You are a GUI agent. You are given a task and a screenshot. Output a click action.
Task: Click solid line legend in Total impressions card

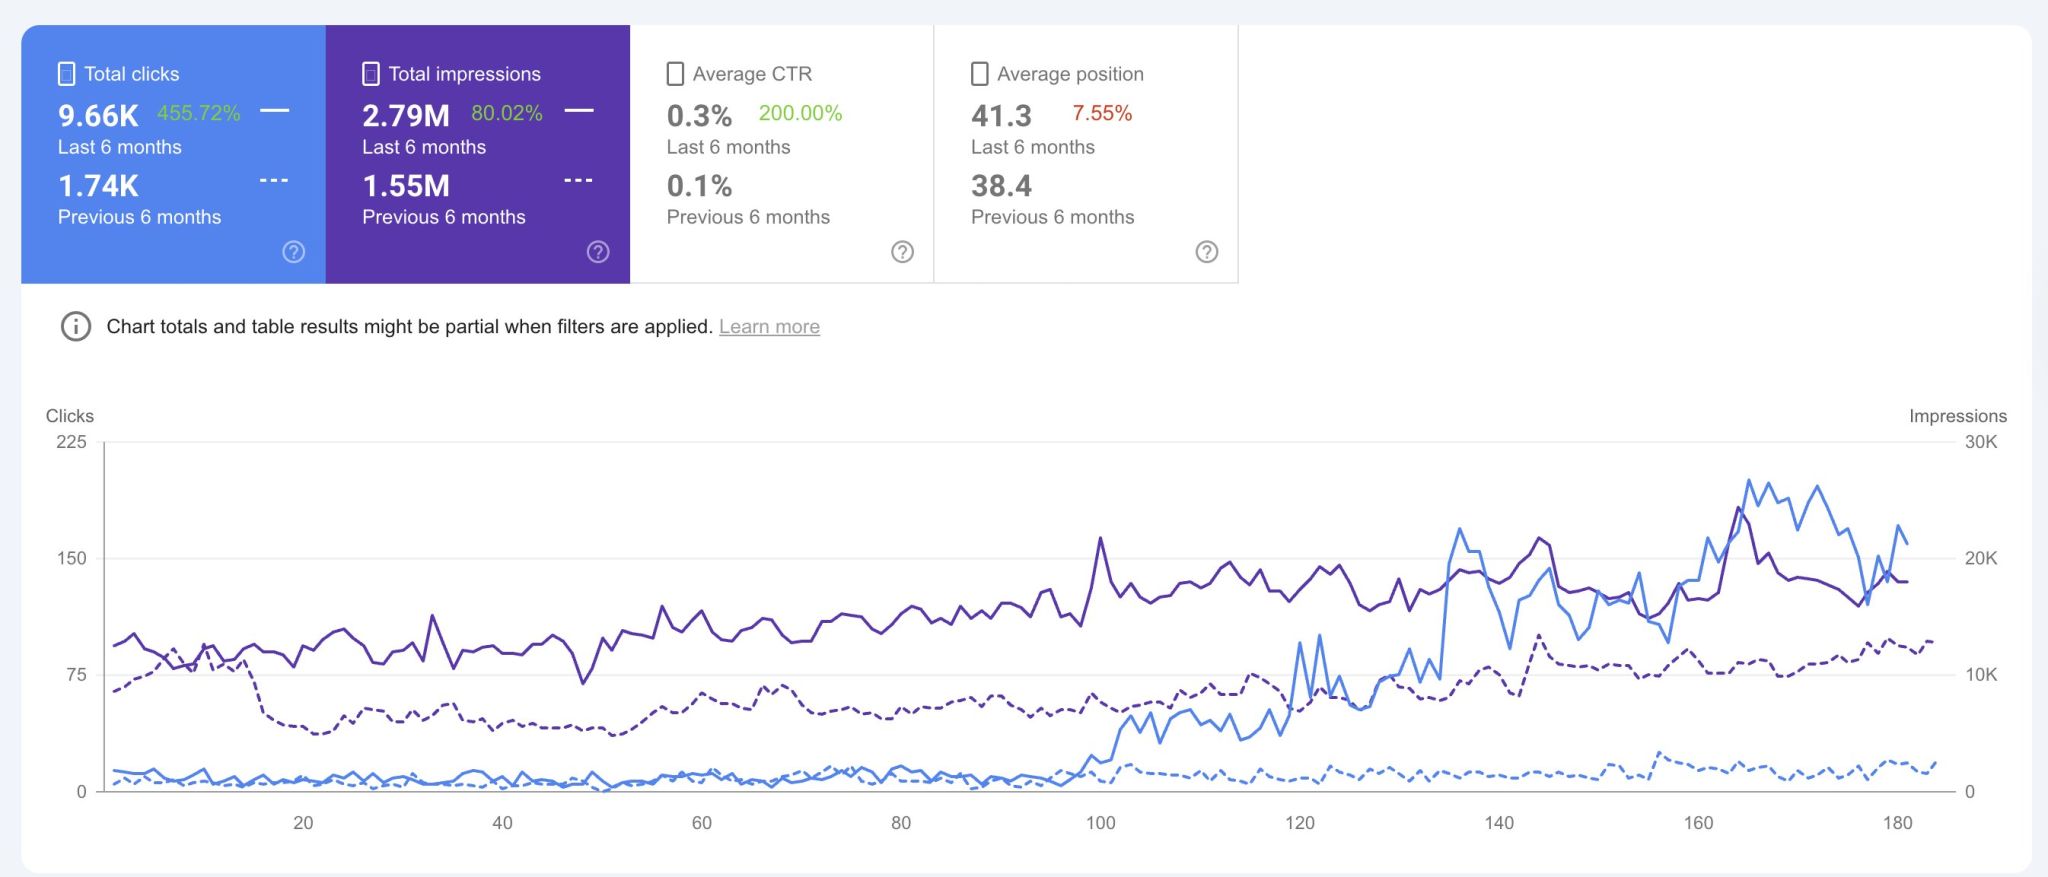point(579,111)
